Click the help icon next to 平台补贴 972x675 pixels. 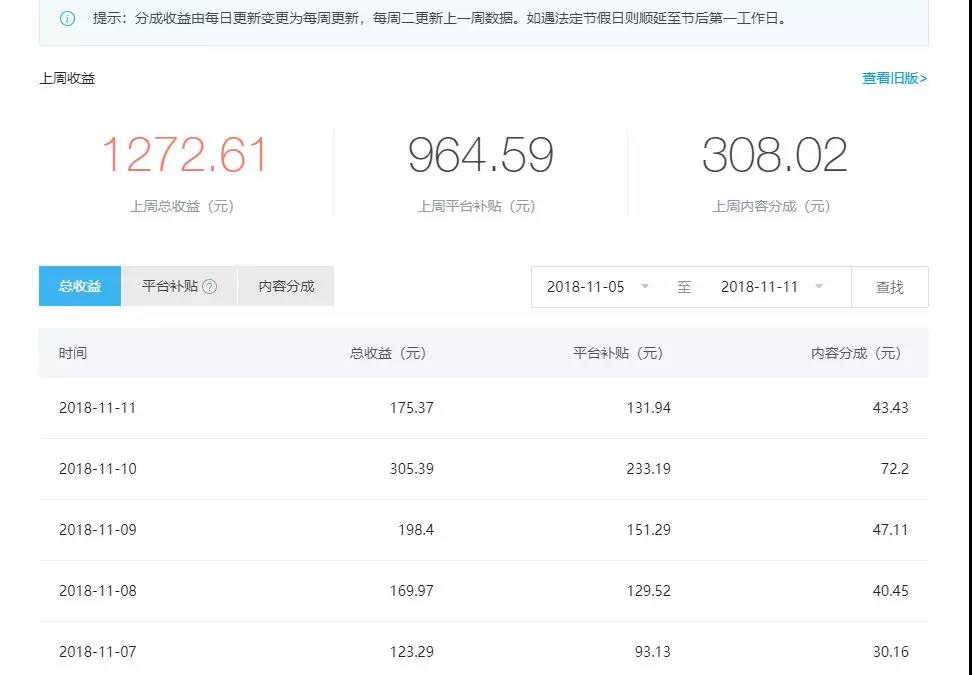[209, 287]
